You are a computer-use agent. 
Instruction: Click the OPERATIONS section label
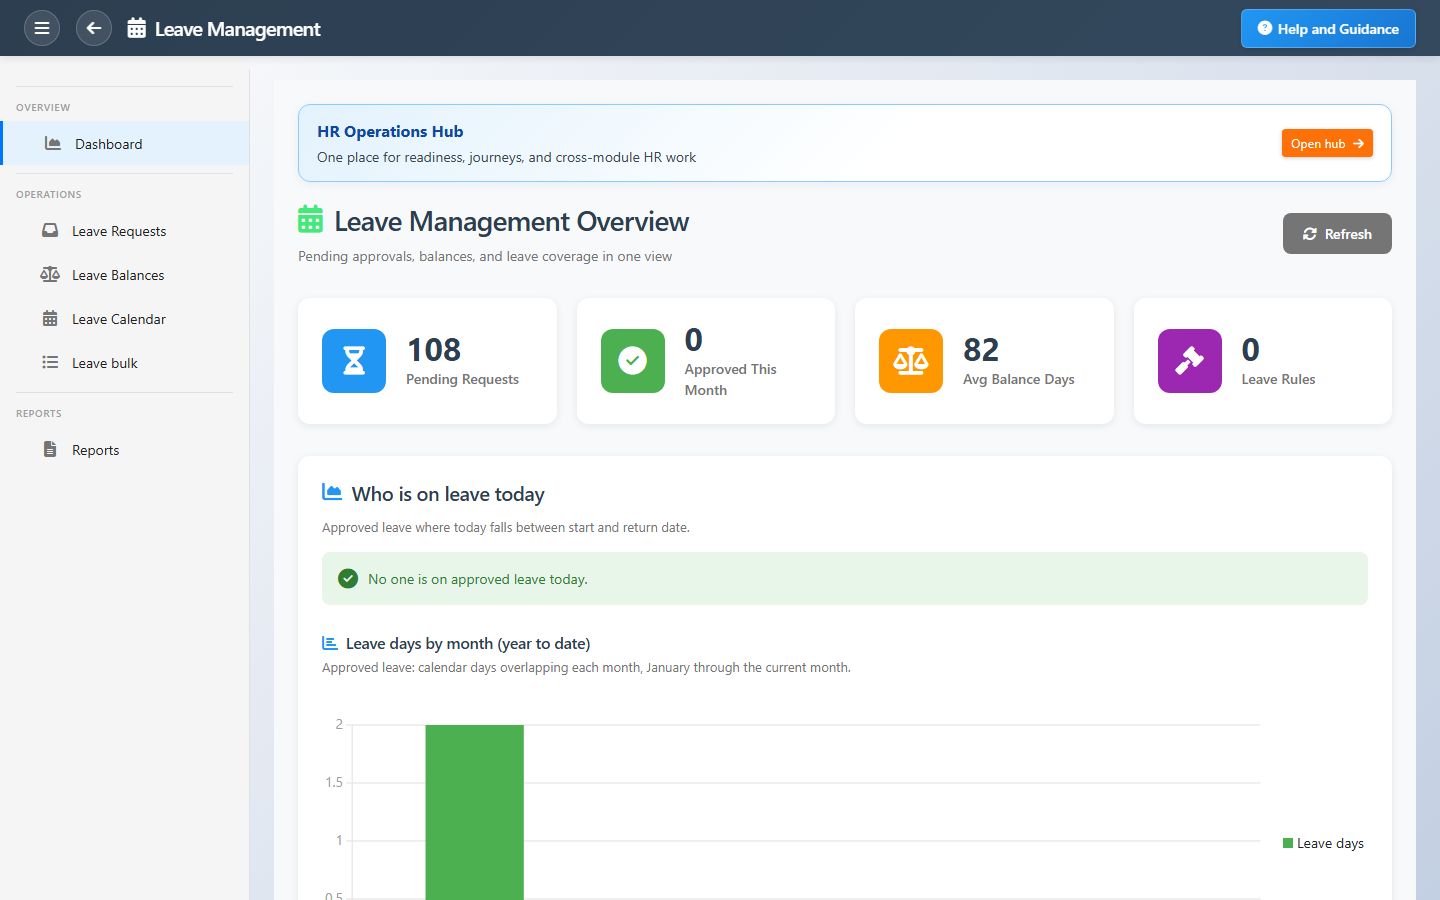click(x=49, y=194)
